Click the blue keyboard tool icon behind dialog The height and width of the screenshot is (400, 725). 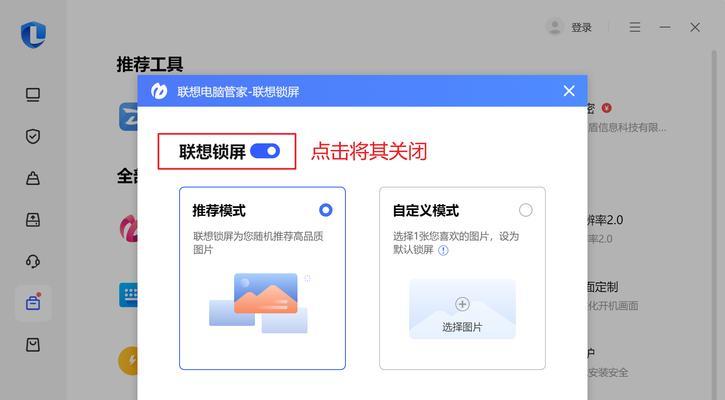[x=129, y=295]
